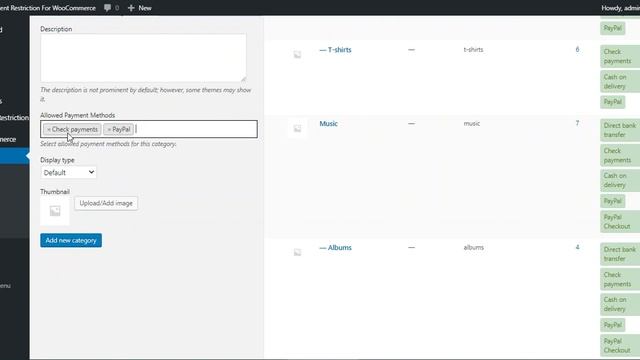Focus the Description text area

143,58
